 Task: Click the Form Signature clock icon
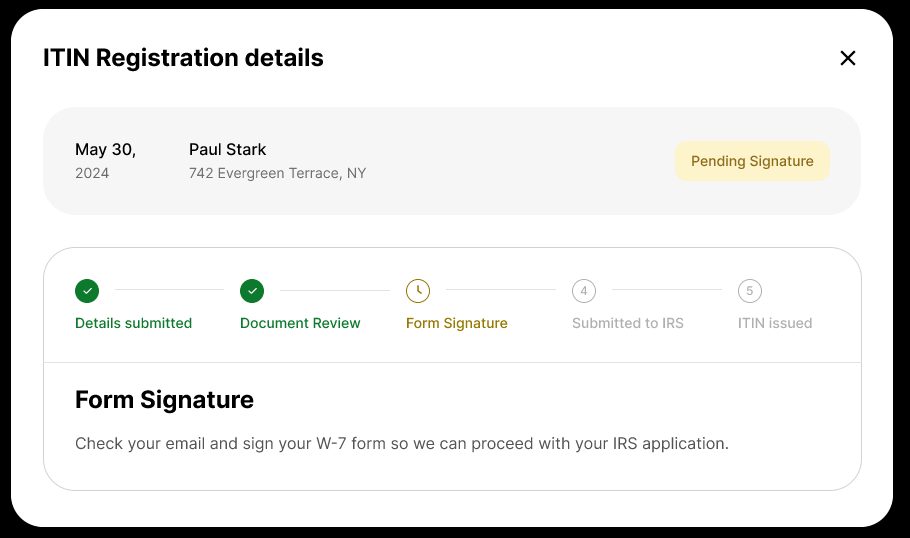point(418,291)
